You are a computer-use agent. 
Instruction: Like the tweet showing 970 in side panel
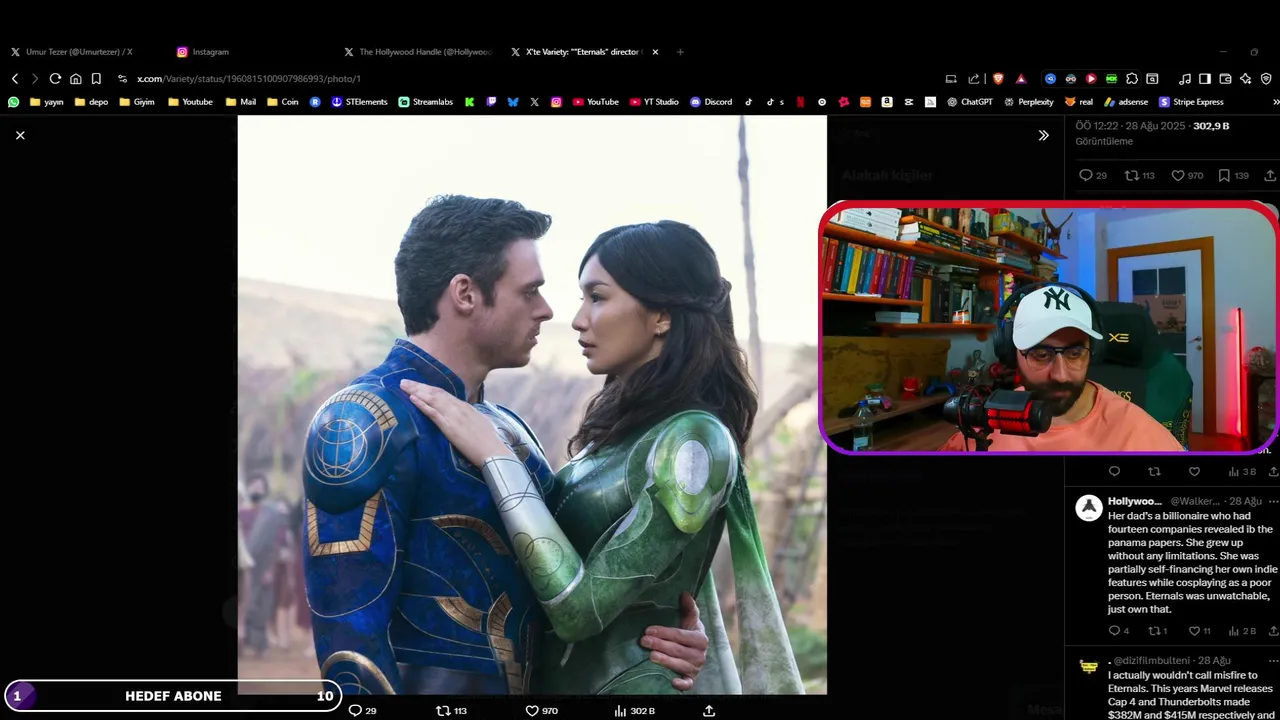[1178, 175]
